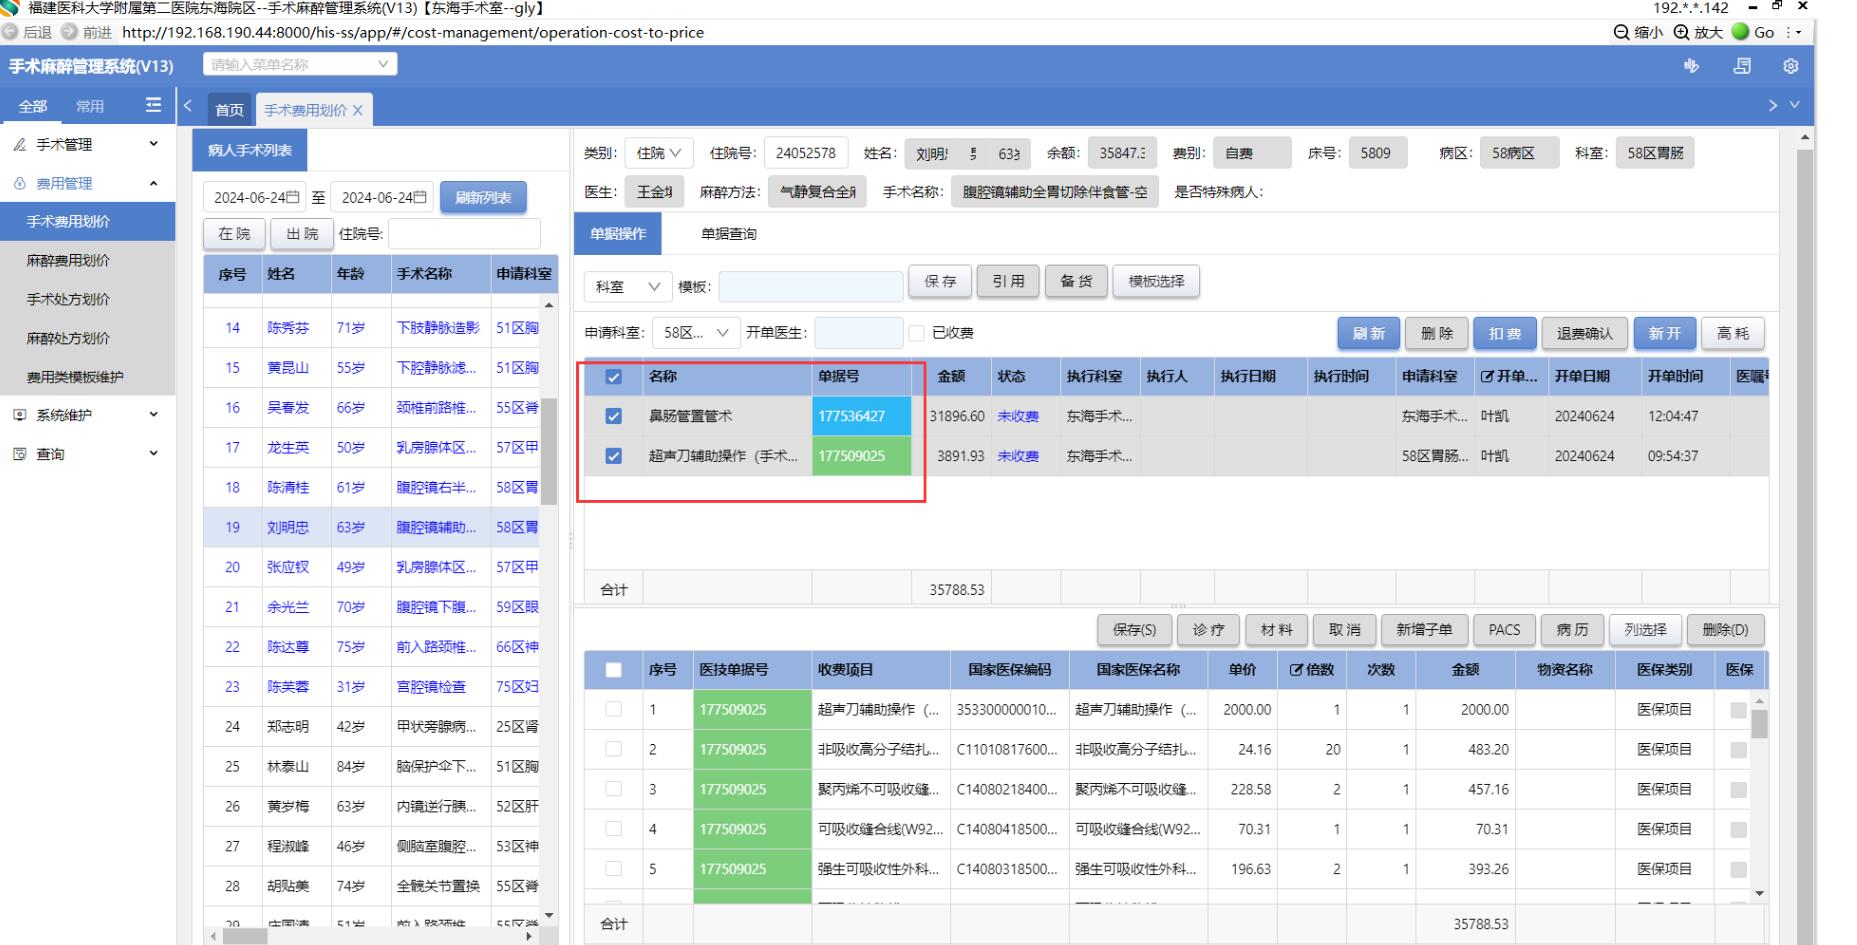
Task: Switch to the 单据查询 tab
Action: click(728, 234)
